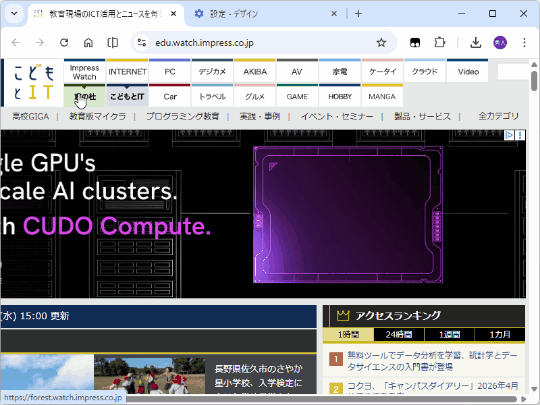Viewport: 540px width, 405px height.
Task: Open INTERNET Watch site tab
Action: click(x=127, y=72)
